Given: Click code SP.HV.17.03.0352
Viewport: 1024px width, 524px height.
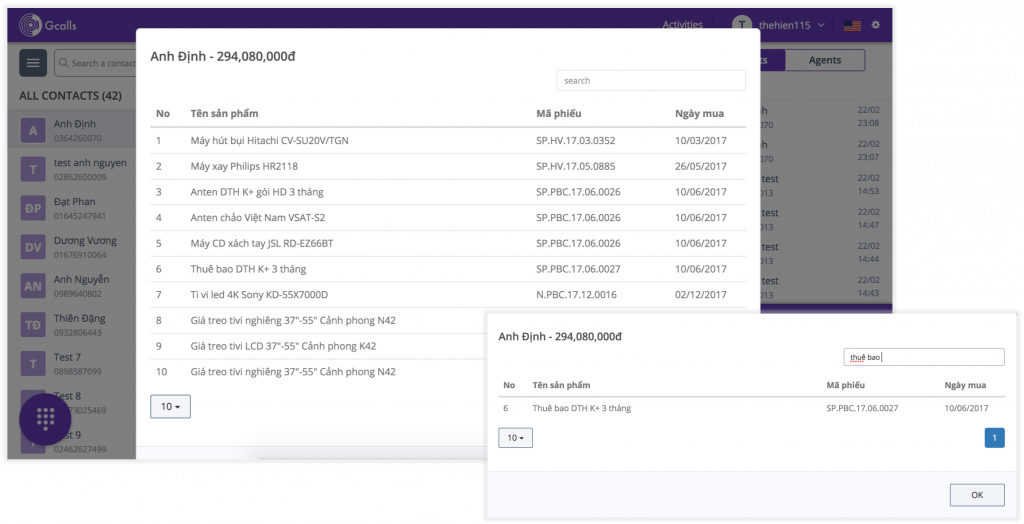Looking at the screenshot, I should [x=575, y=140].
